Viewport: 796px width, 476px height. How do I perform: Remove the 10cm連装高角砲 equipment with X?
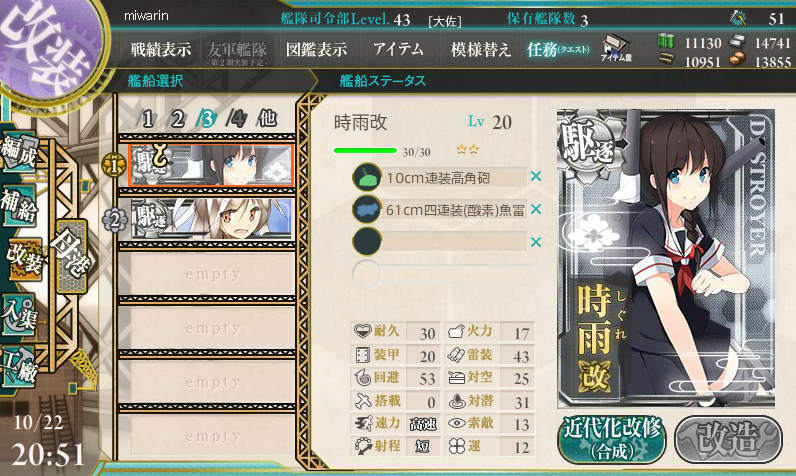coord(536,177)
